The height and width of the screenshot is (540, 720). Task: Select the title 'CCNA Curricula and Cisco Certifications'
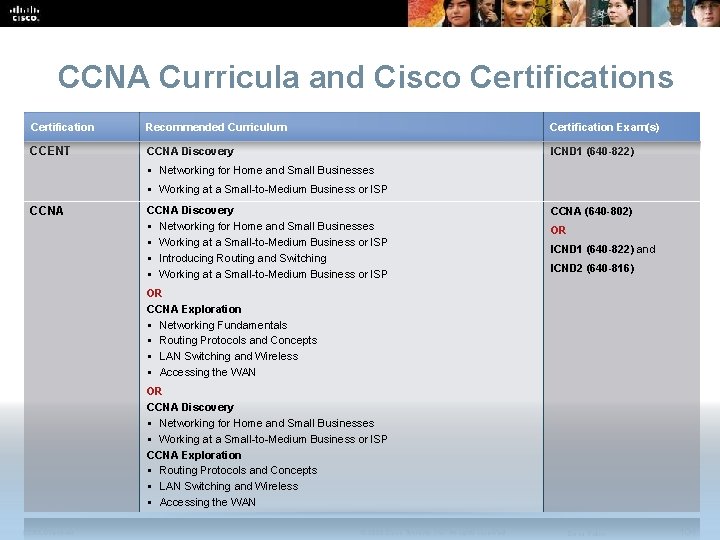click(366, 77)
